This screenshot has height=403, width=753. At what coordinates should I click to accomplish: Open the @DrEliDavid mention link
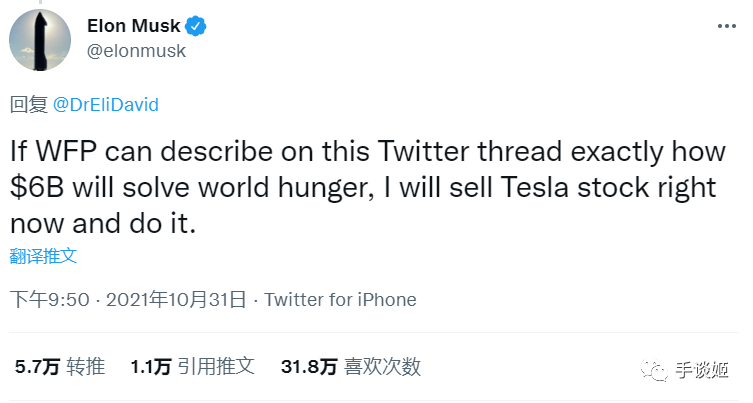click(x=105, y=105)
